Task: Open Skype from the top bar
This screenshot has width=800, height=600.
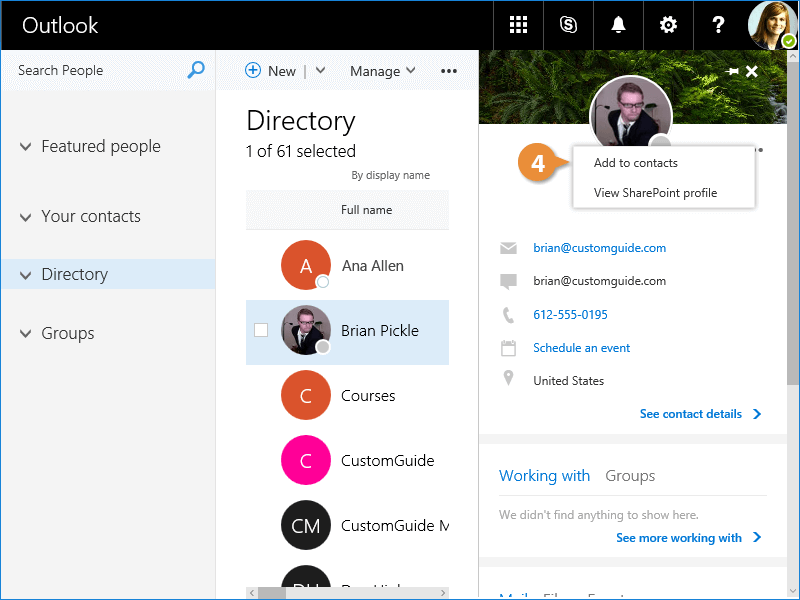Action: (568, 25)
